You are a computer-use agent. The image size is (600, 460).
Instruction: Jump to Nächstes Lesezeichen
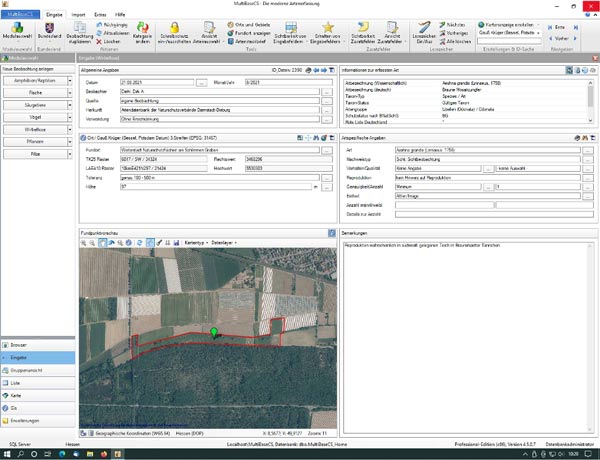(x=452, y=24)
